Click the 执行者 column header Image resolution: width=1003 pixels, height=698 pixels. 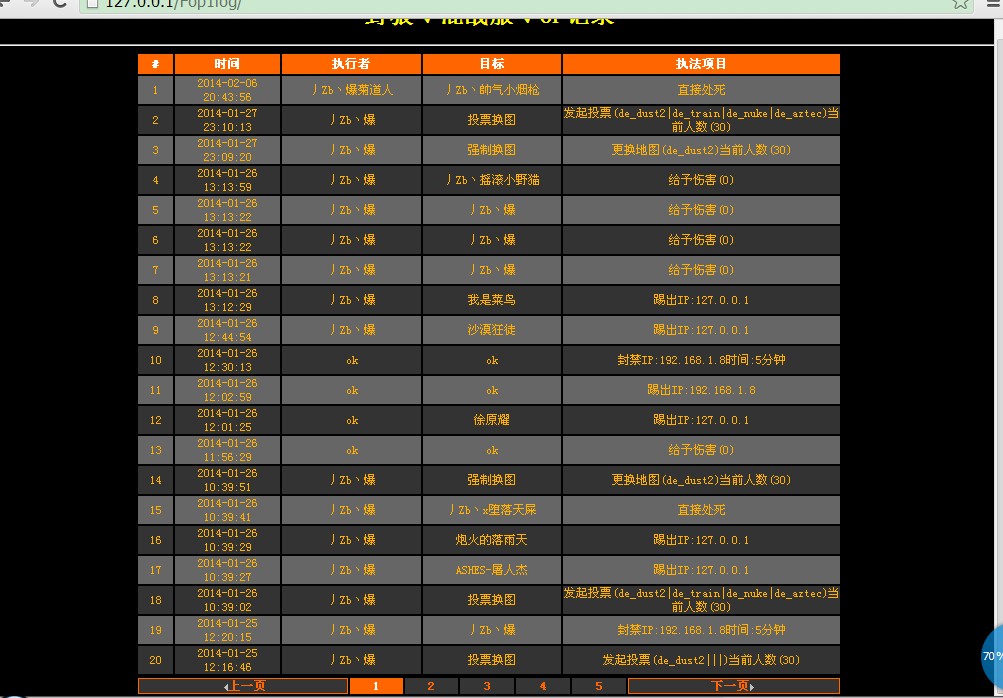click(x=350, y=63)
